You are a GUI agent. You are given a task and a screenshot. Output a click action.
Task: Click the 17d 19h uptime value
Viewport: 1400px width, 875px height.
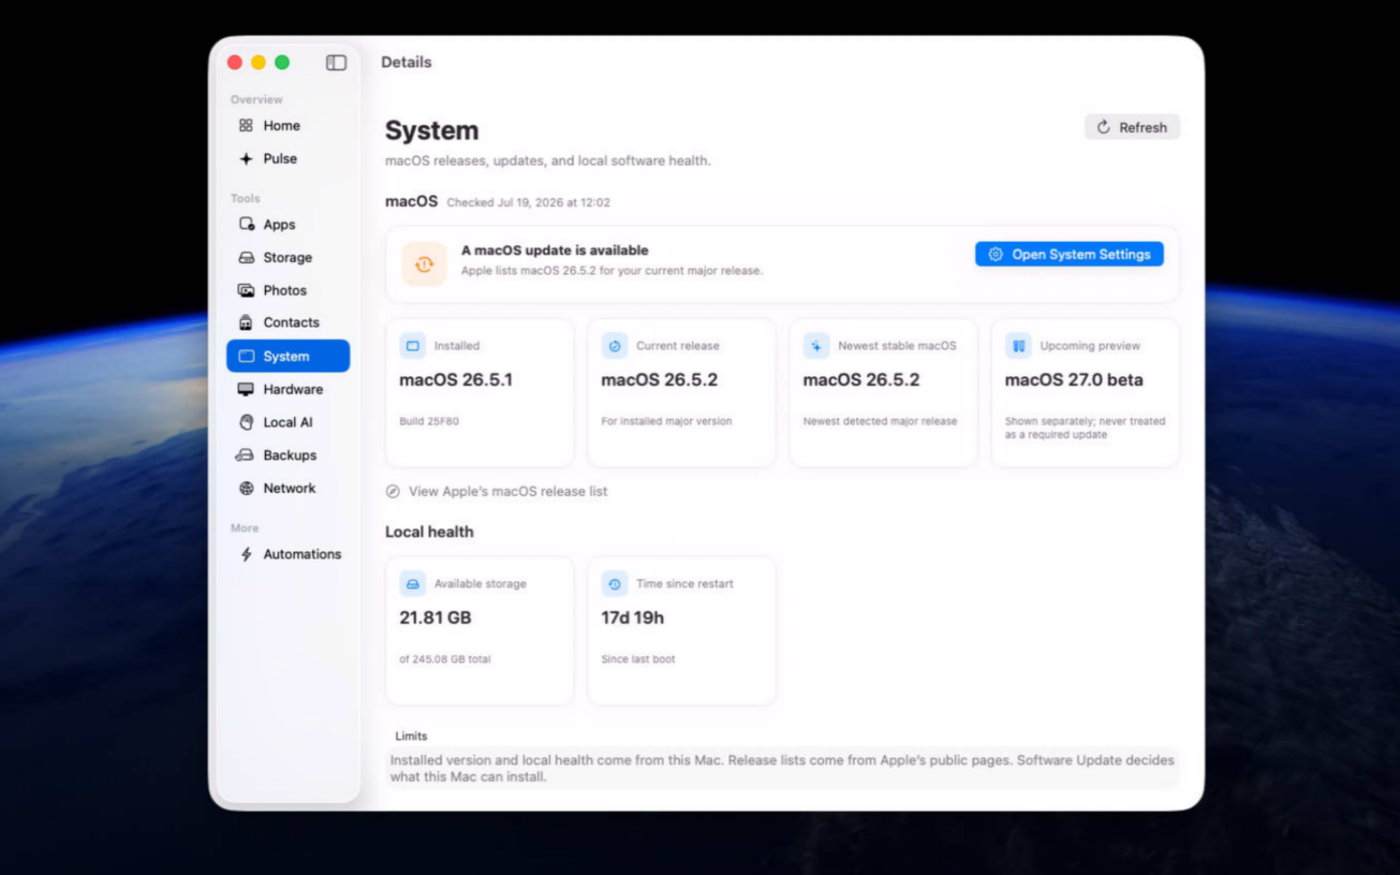point(632,618)
